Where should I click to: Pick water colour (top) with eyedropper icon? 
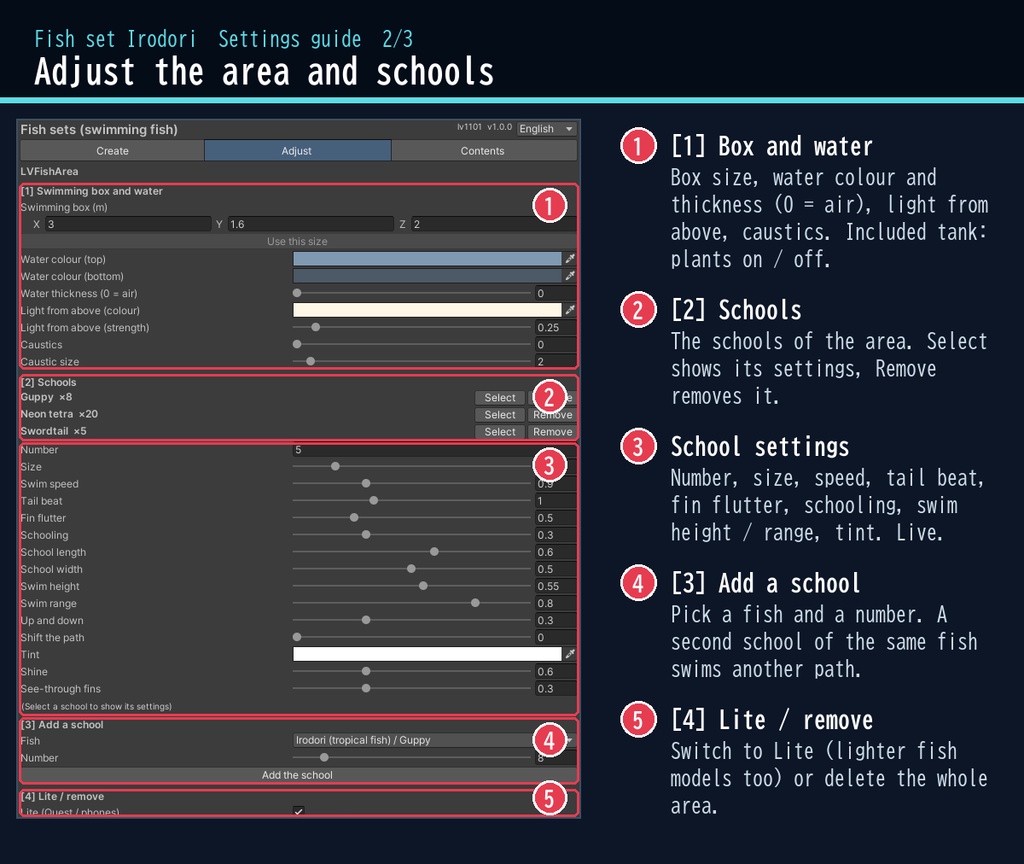coord(570,259)
